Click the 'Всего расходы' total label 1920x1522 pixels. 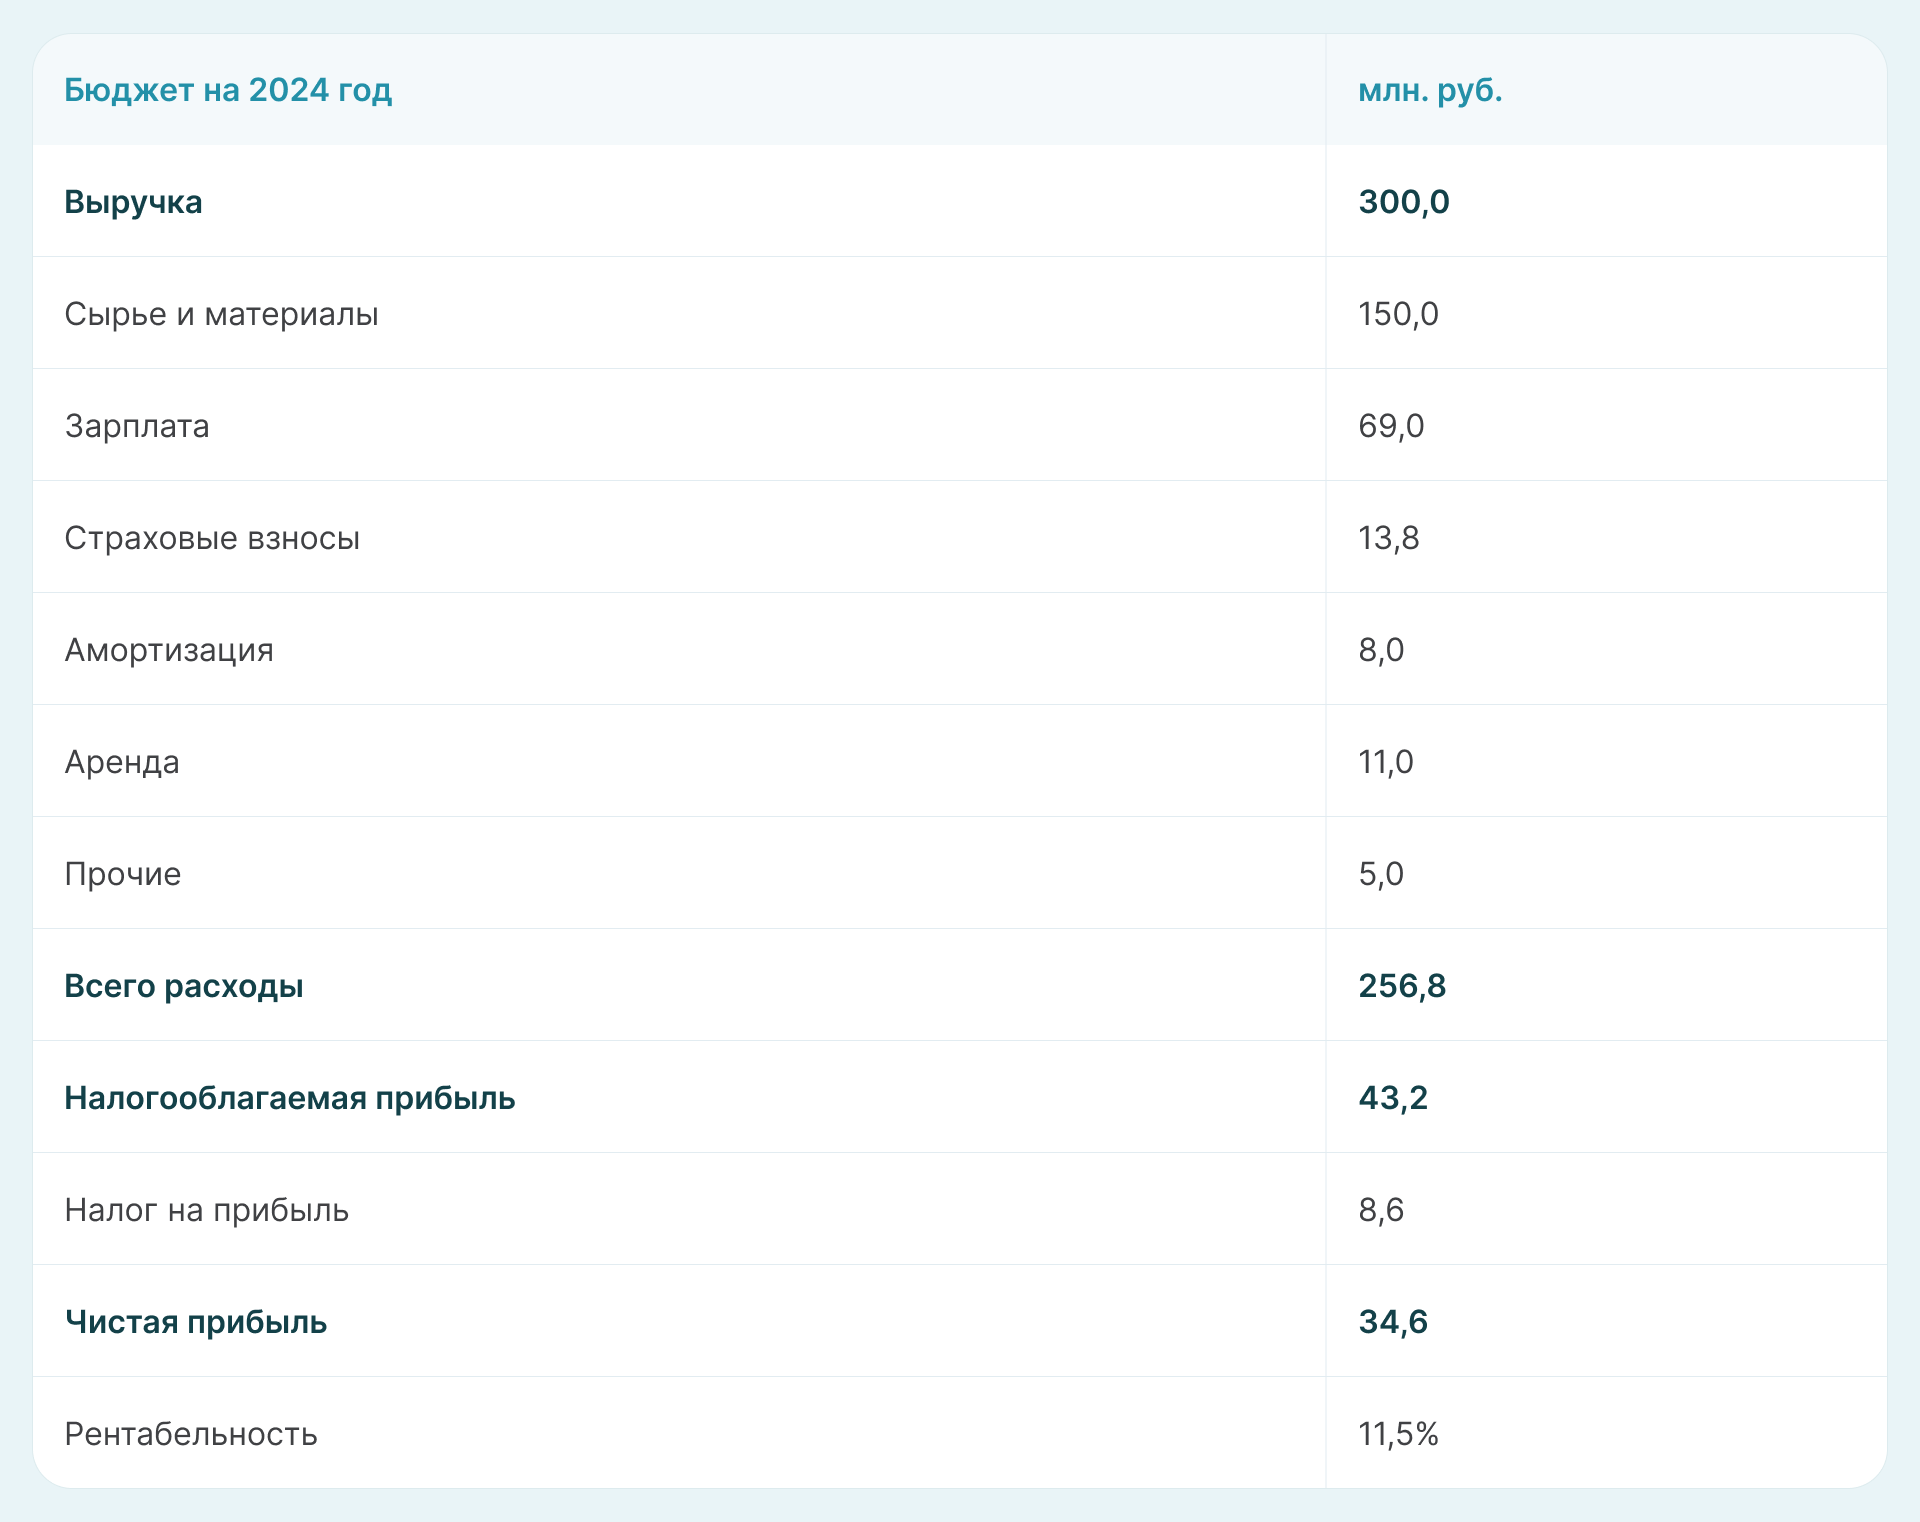184,986
